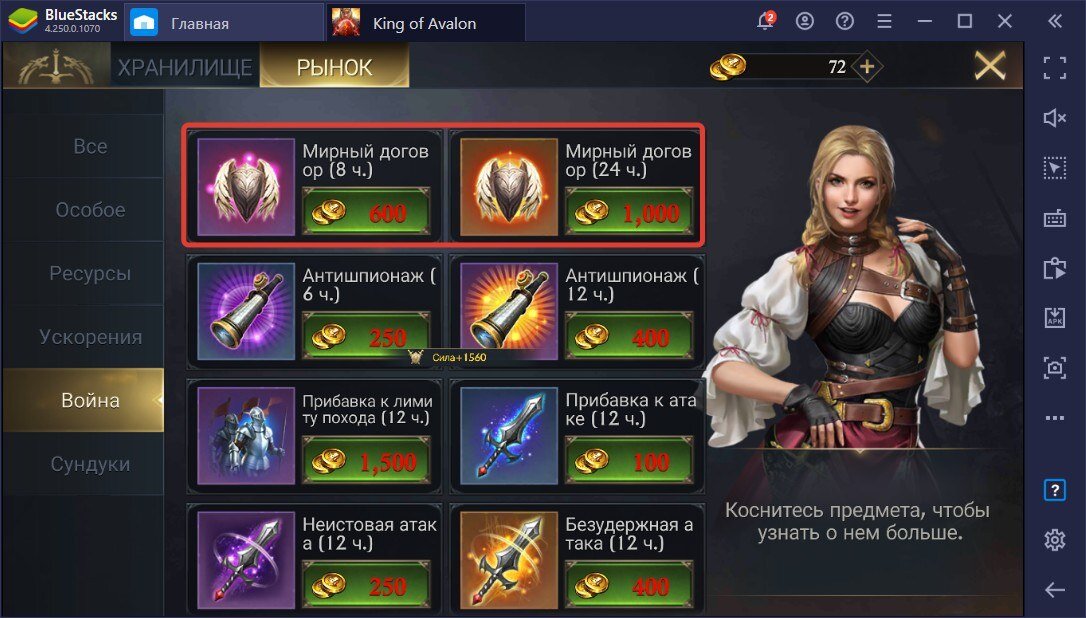Click the screenshot camera icon in sidebar
The height and width of the screenshot is (618, 1086).
point(1054,367)
